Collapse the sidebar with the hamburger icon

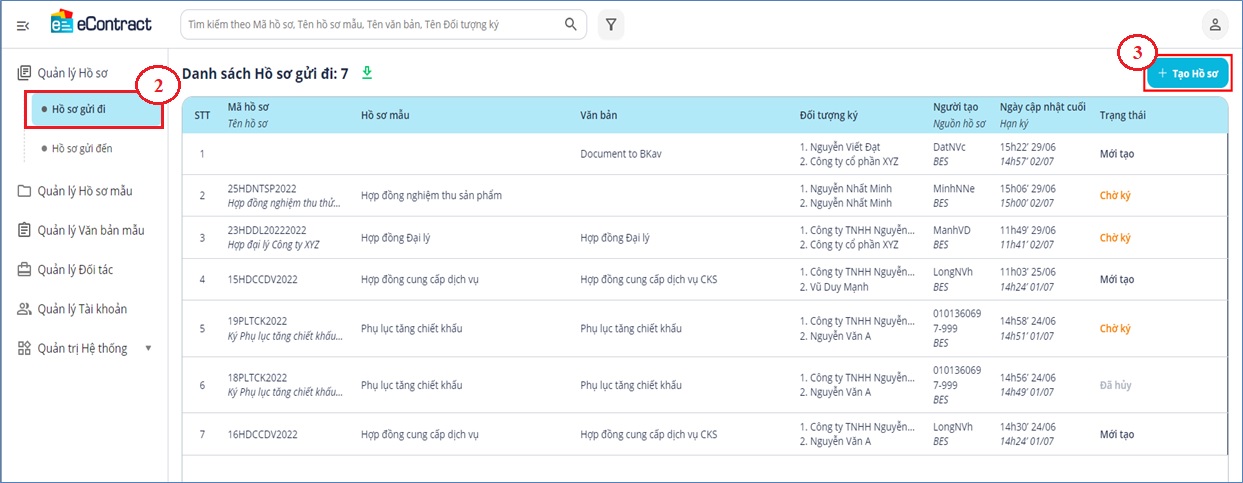(x=23, y=25)
